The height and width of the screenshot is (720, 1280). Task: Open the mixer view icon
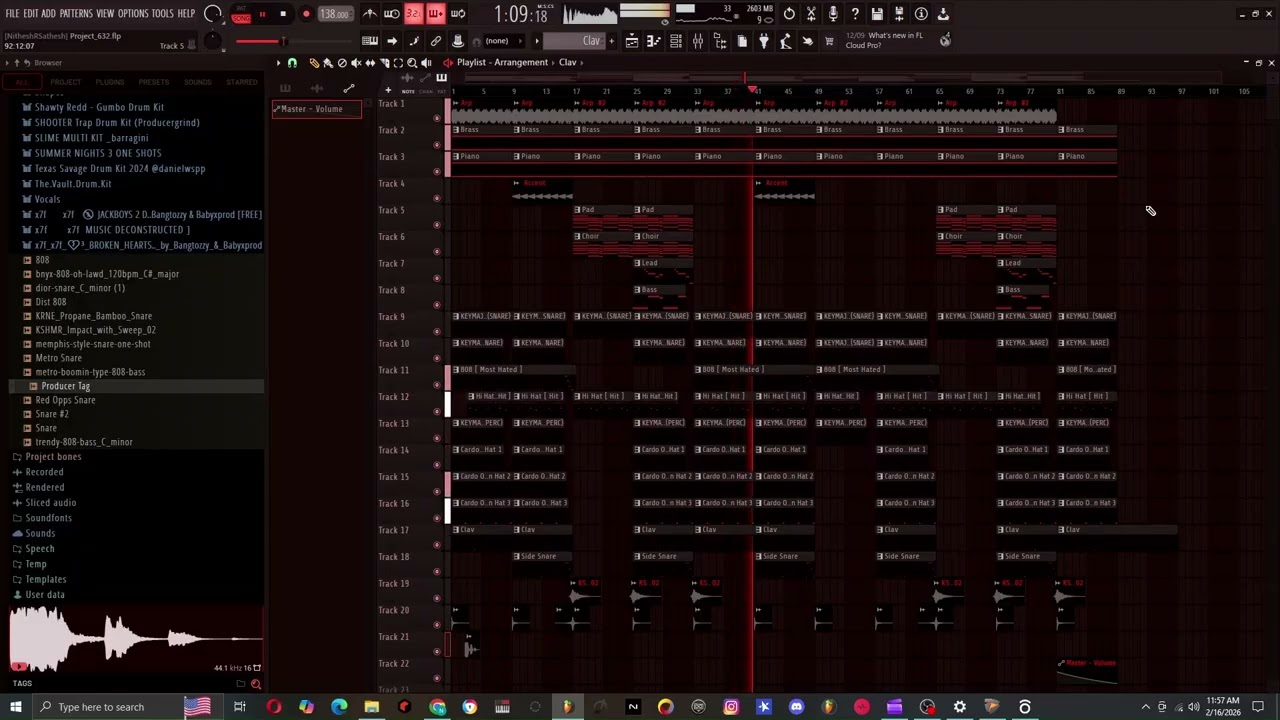(698, 41)
